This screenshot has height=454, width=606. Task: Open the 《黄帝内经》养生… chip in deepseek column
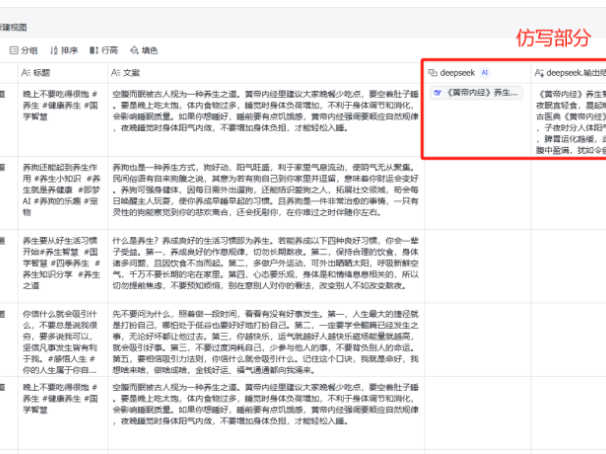click(476, 93)
